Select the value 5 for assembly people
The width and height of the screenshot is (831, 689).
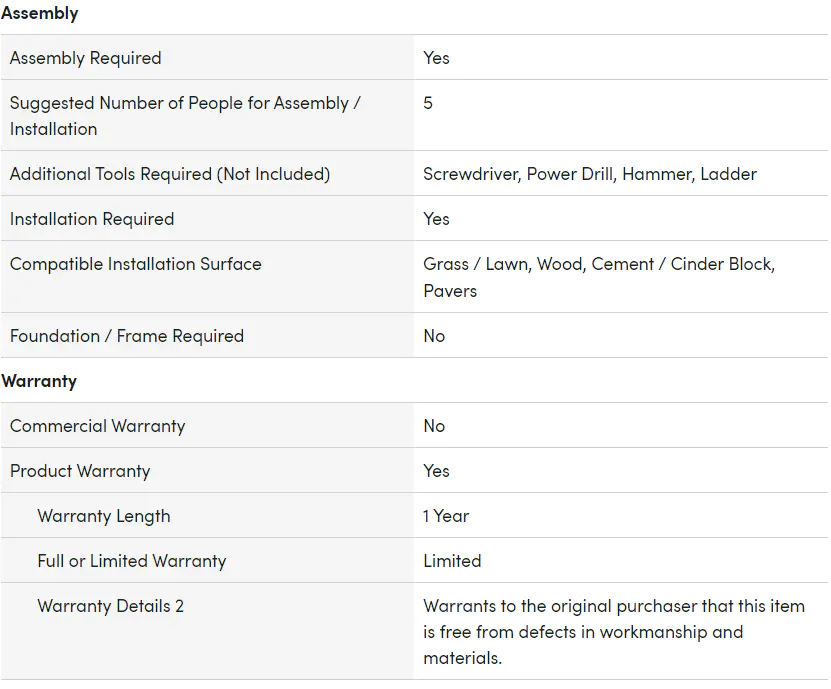[428, 103]
